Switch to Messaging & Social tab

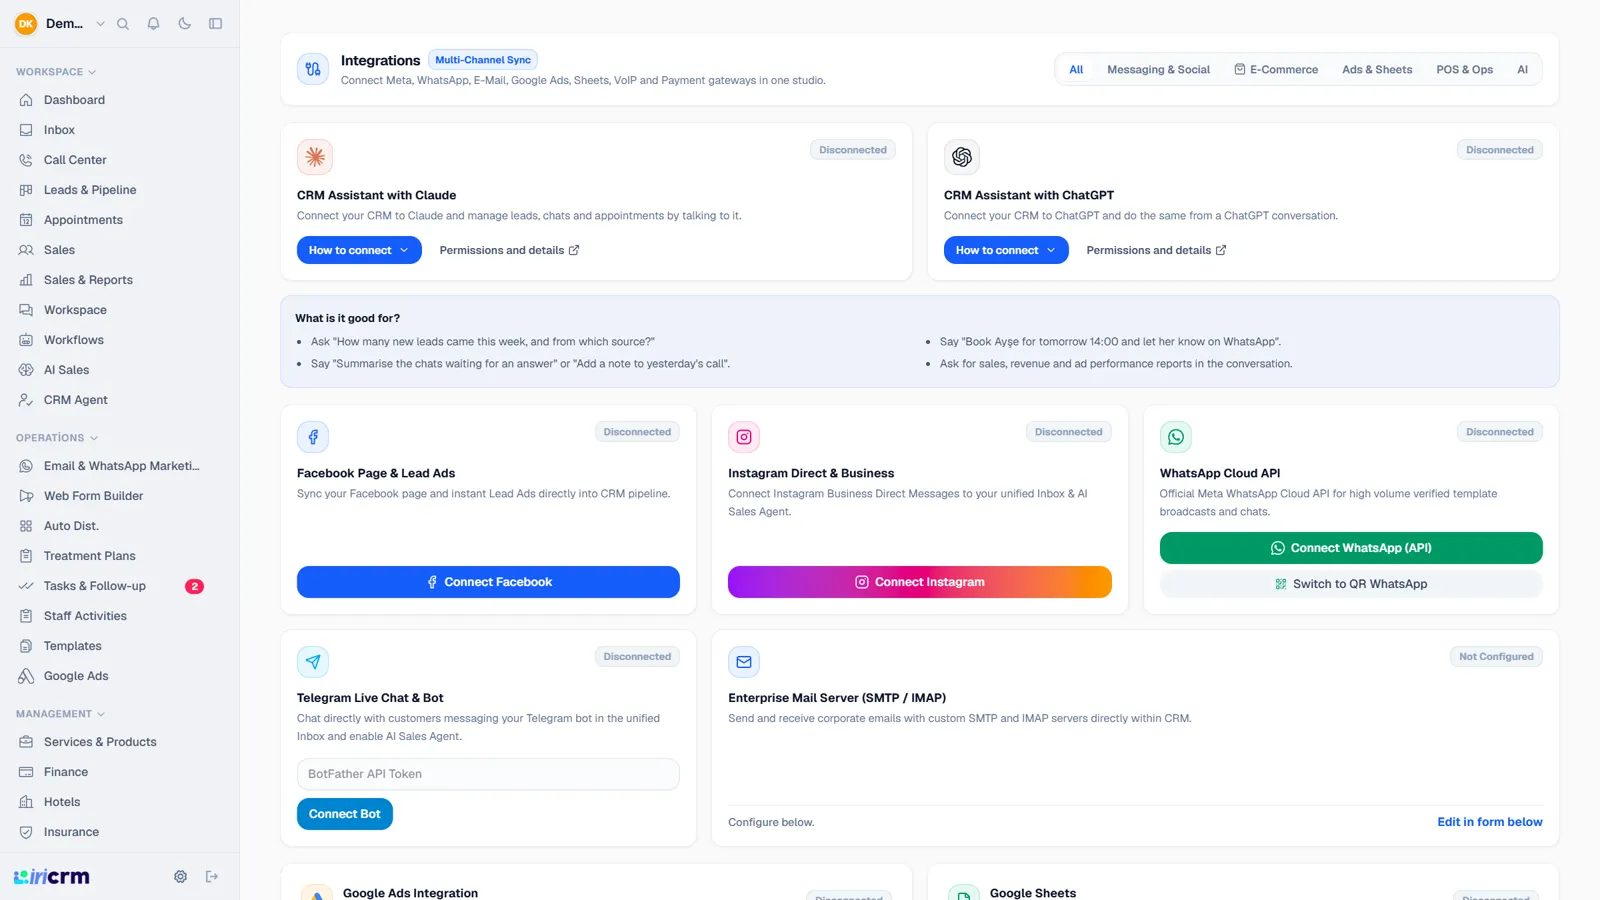[1158, 70]
